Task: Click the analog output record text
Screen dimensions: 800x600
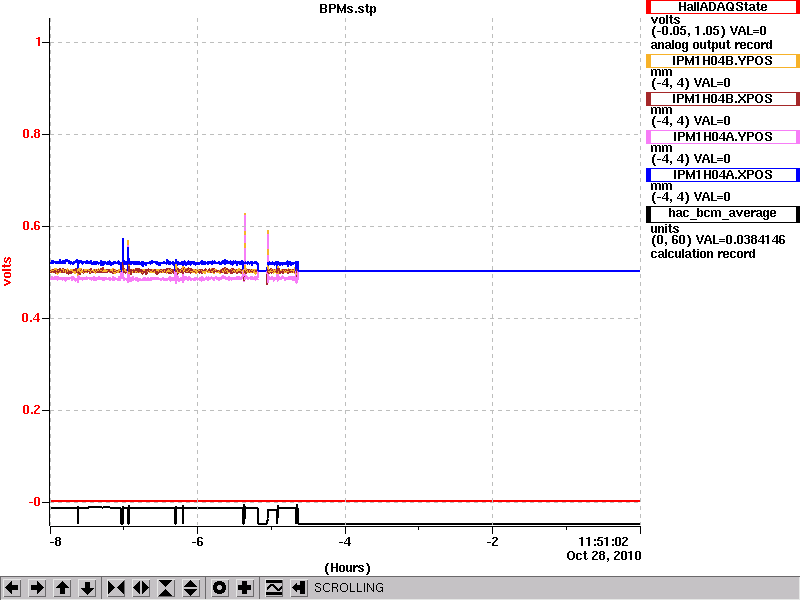Action: click(711, 45)
